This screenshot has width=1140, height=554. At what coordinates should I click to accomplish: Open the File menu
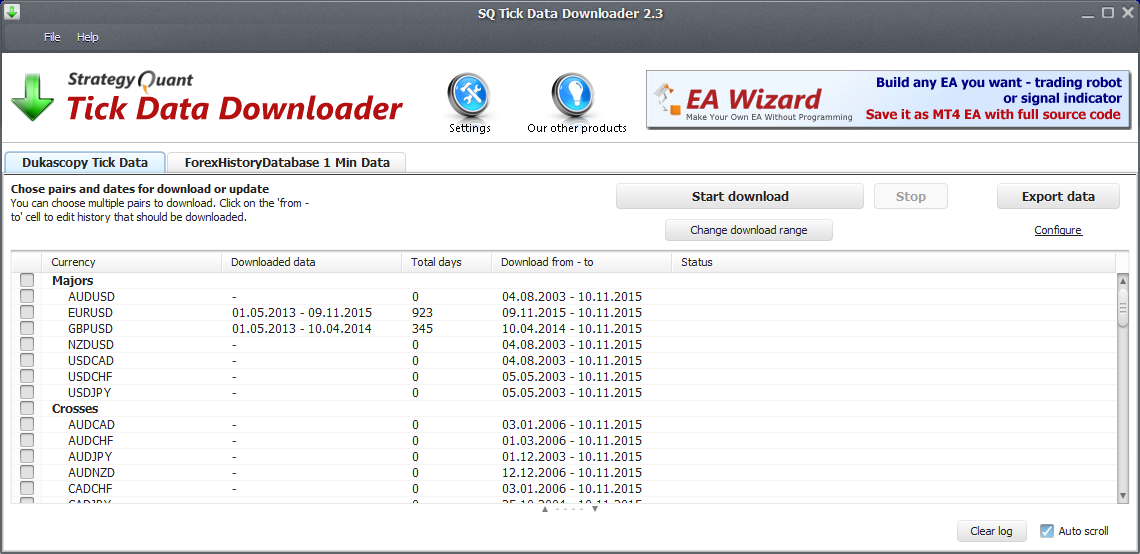52,37
